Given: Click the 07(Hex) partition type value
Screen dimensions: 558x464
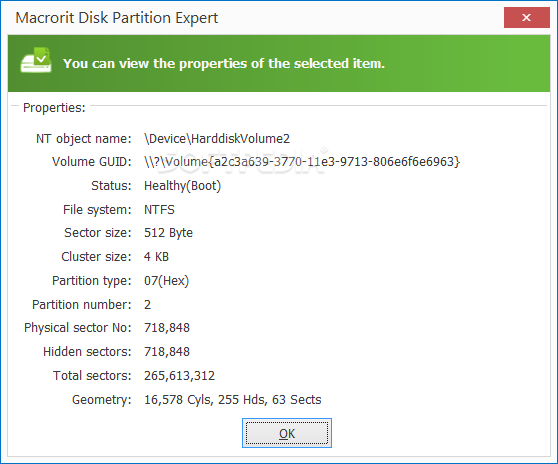Looking at the screenshot, I should 166,281.
